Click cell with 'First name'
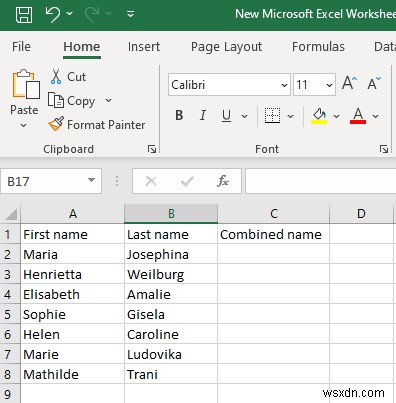The width and height of the screenshot is (396, 403). pyautogui.click(x=72, y=234)
